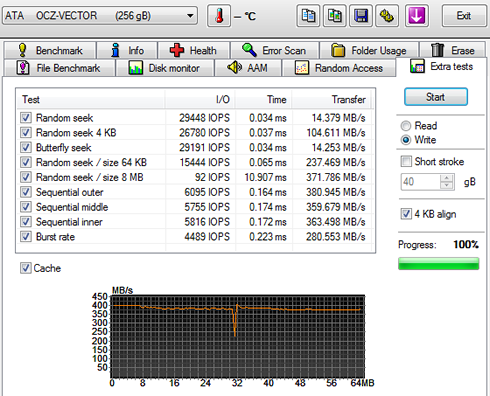490x396 pixels.
Task: Click the green progress bar
Action: click(439, 264)
